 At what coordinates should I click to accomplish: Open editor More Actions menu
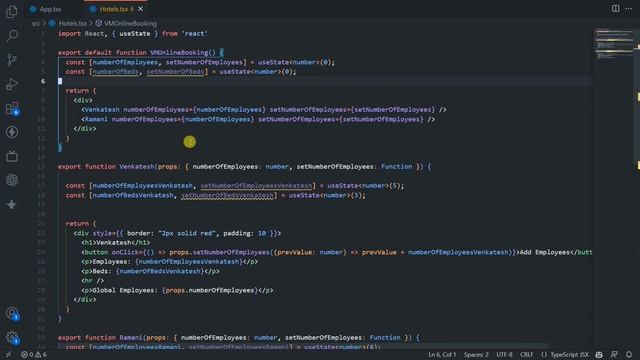tap(628, 9)
